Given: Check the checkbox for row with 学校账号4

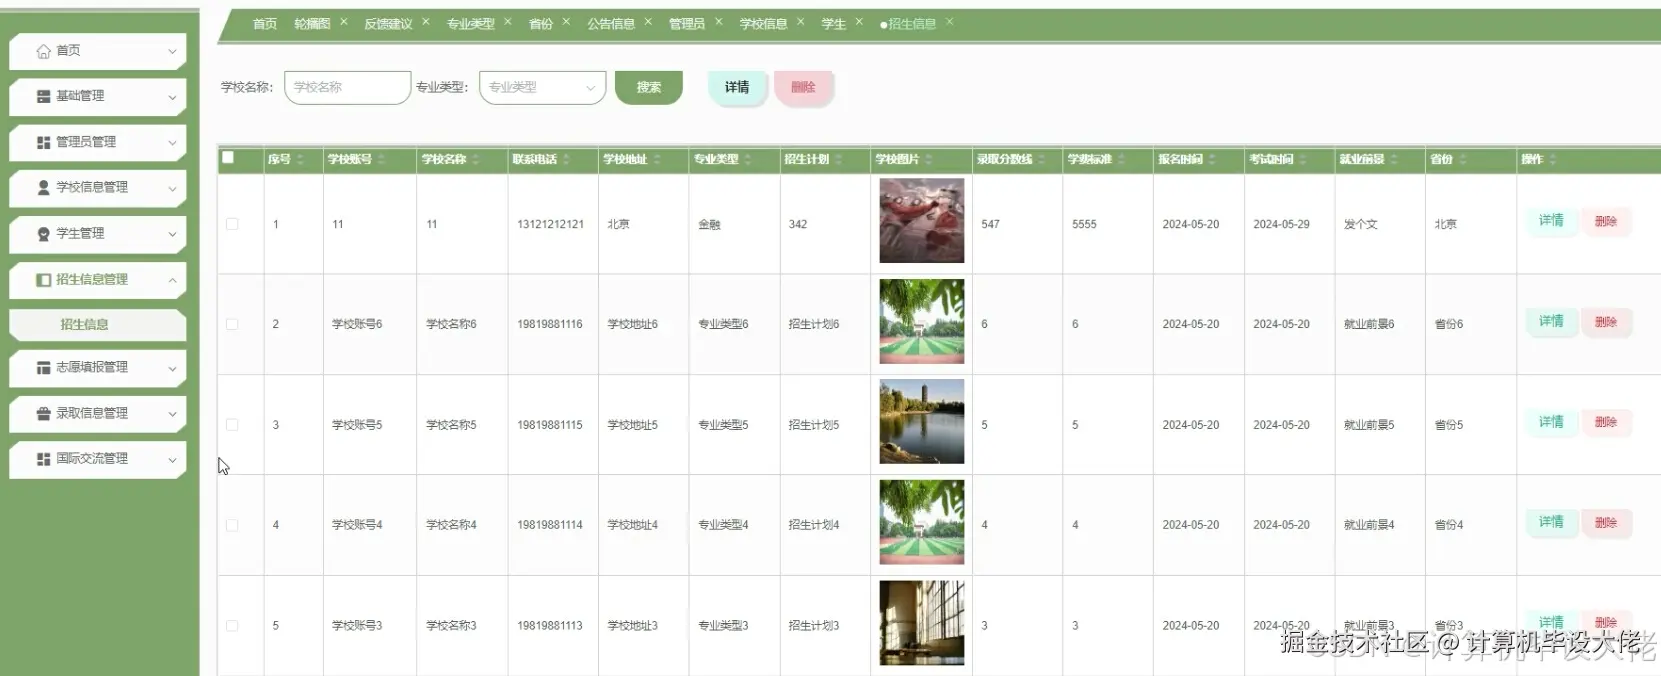Looking at the screenshot, I should click(232, 525).
